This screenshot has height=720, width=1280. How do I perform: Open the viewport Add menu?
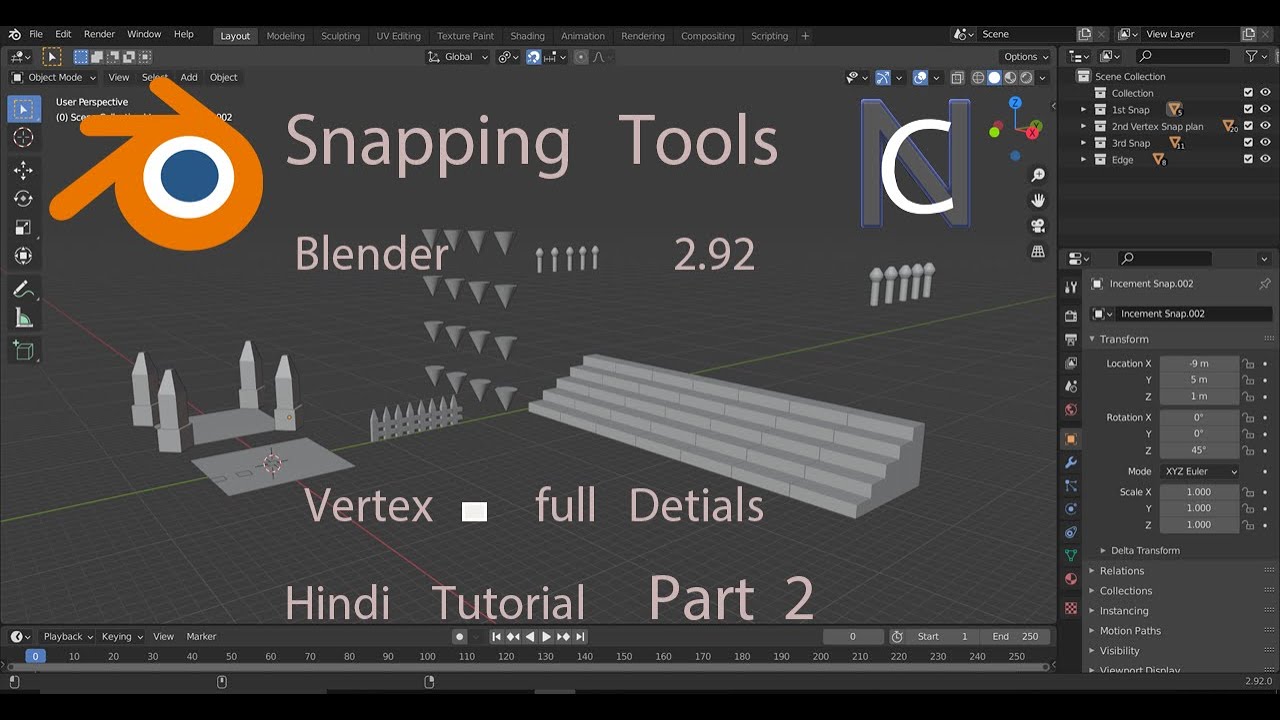pos(189,77)
